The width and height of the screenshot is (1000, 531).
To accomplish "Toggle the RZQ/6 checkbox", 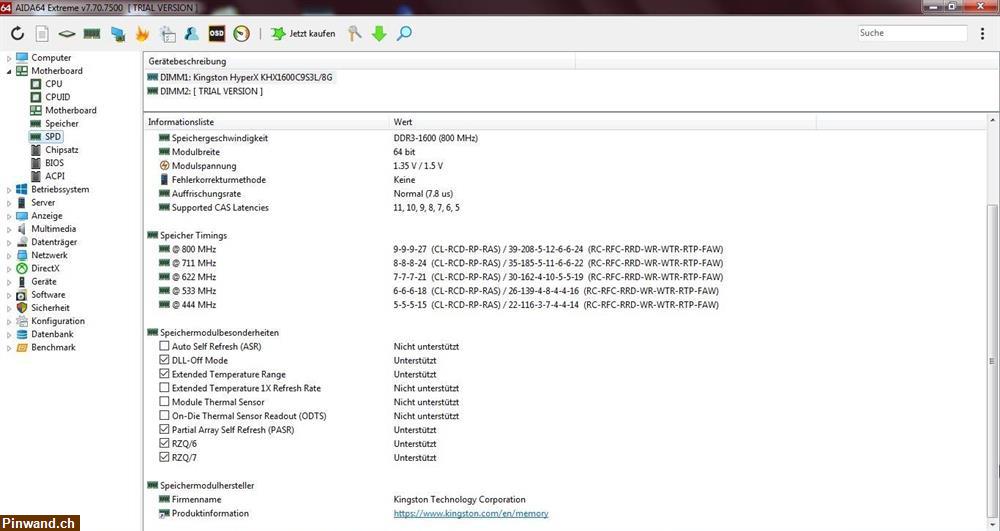I will pyautogui.click(x=165, y=444).
